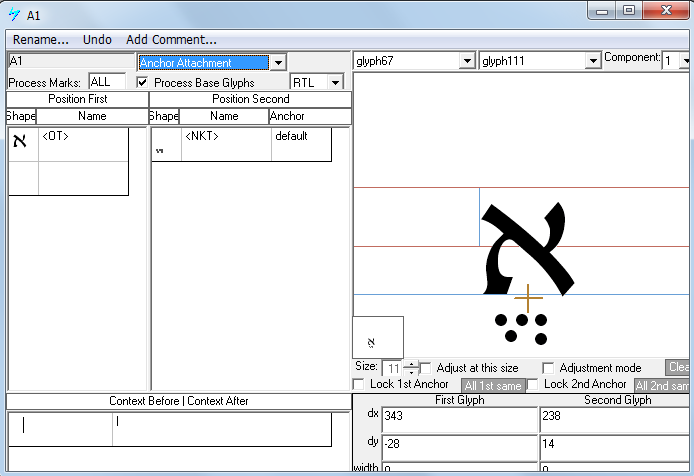Click the All 1st same button
The width and height of the screenshot is (694, 476).
[493, 386]
